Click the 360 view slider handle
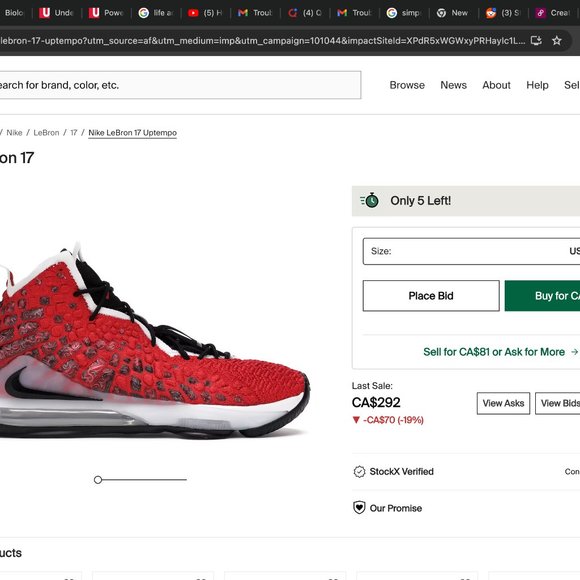Screen dimensions: 580x580 coord(98,480)
